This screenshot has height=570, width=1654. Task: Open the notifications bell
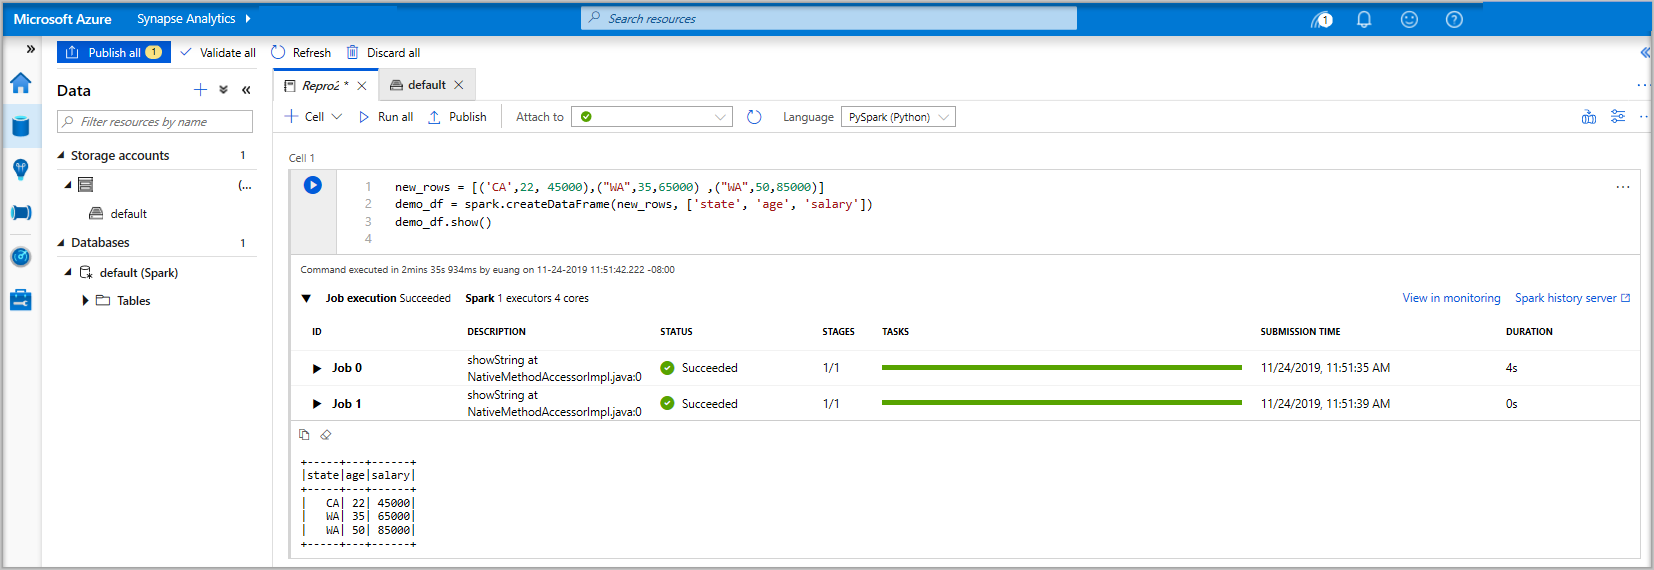pyautogui.click(x=1363, y=19)
